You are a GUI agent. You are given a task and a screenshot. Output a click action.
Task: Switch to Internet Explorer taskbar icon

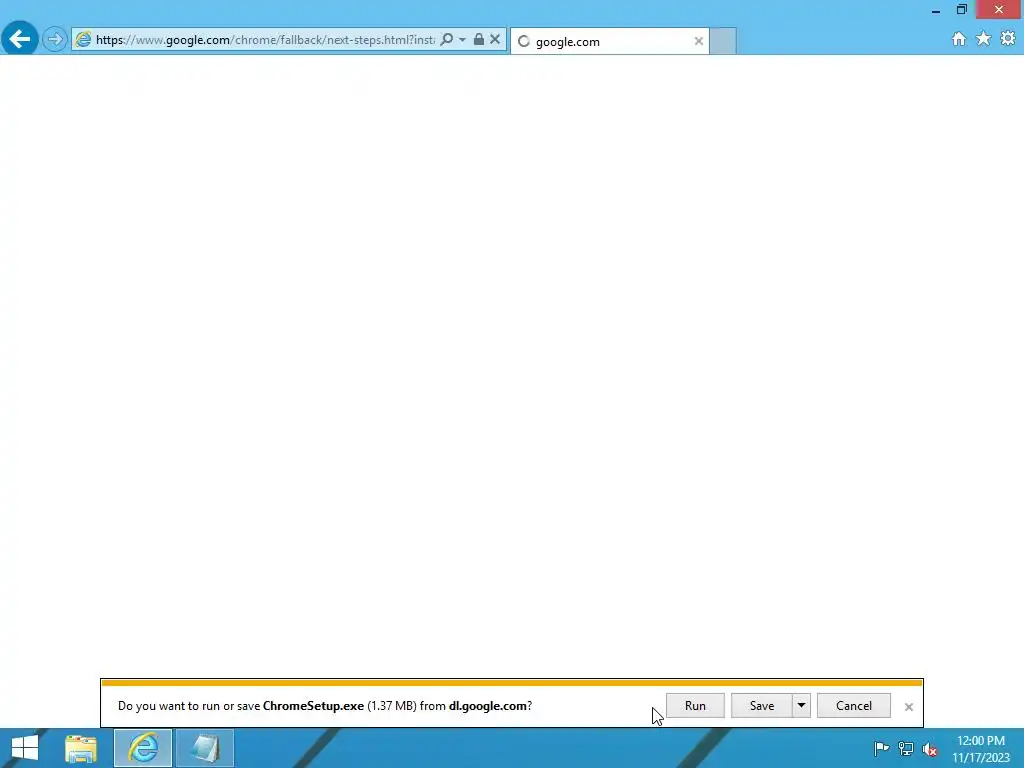(x=143, y=748)
